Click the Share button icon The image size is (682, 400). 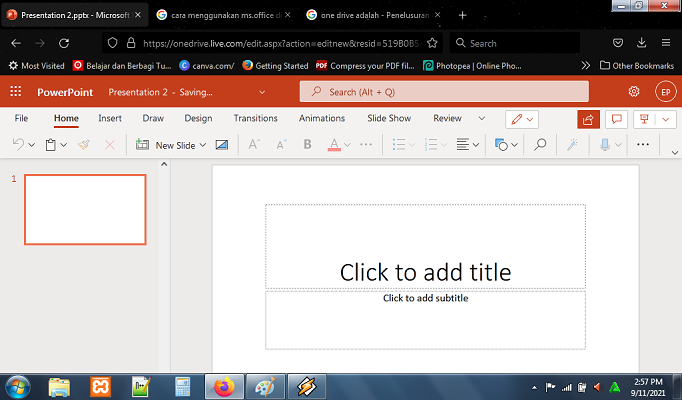tap(588, 119)
